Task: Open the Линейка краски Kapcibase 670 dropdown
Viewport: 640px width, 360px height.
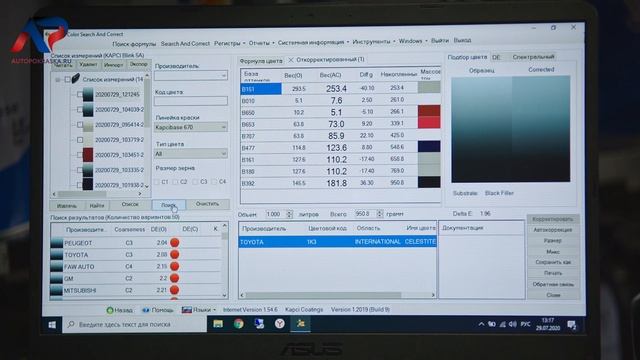Action: tap(191, 127)
